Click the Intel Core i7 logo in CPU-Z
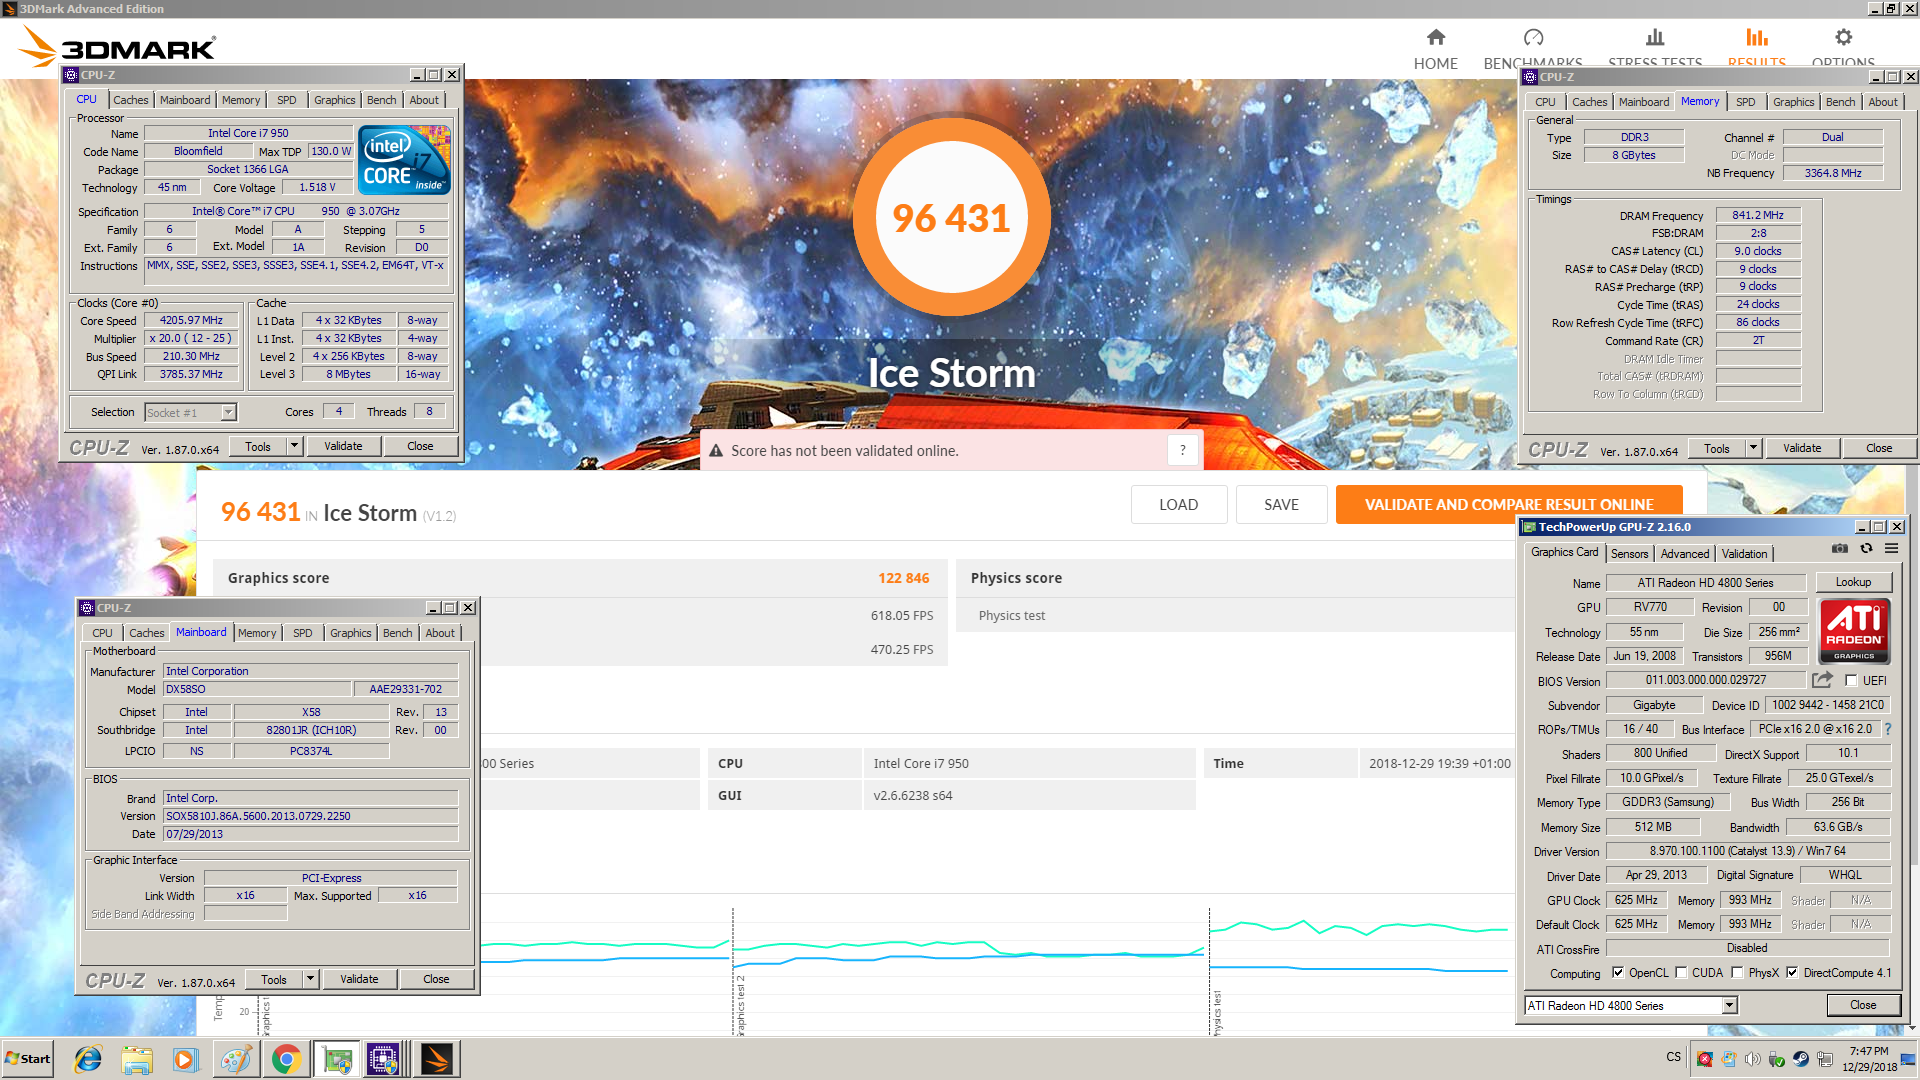Screen dimensions: 1920x1080 click(404, 160)
